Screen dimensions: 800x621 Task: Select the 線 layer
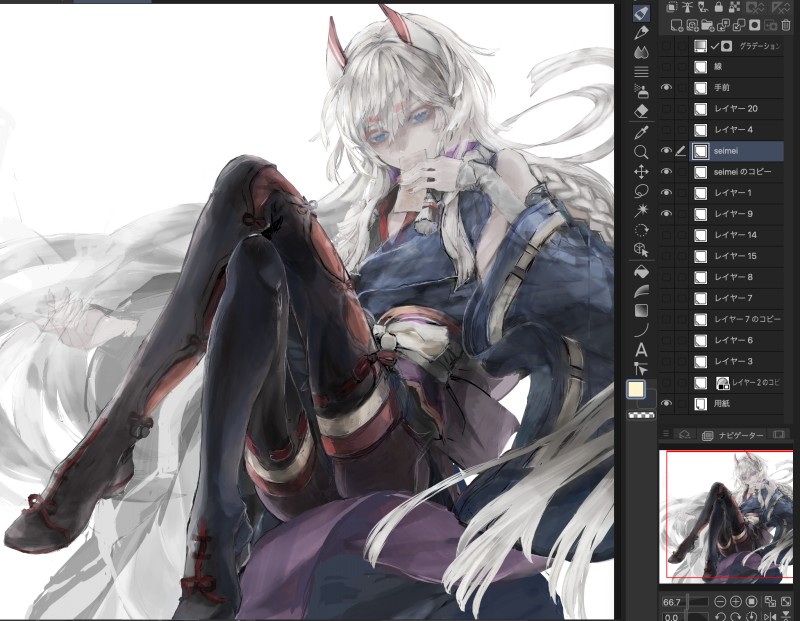(737, 66)
